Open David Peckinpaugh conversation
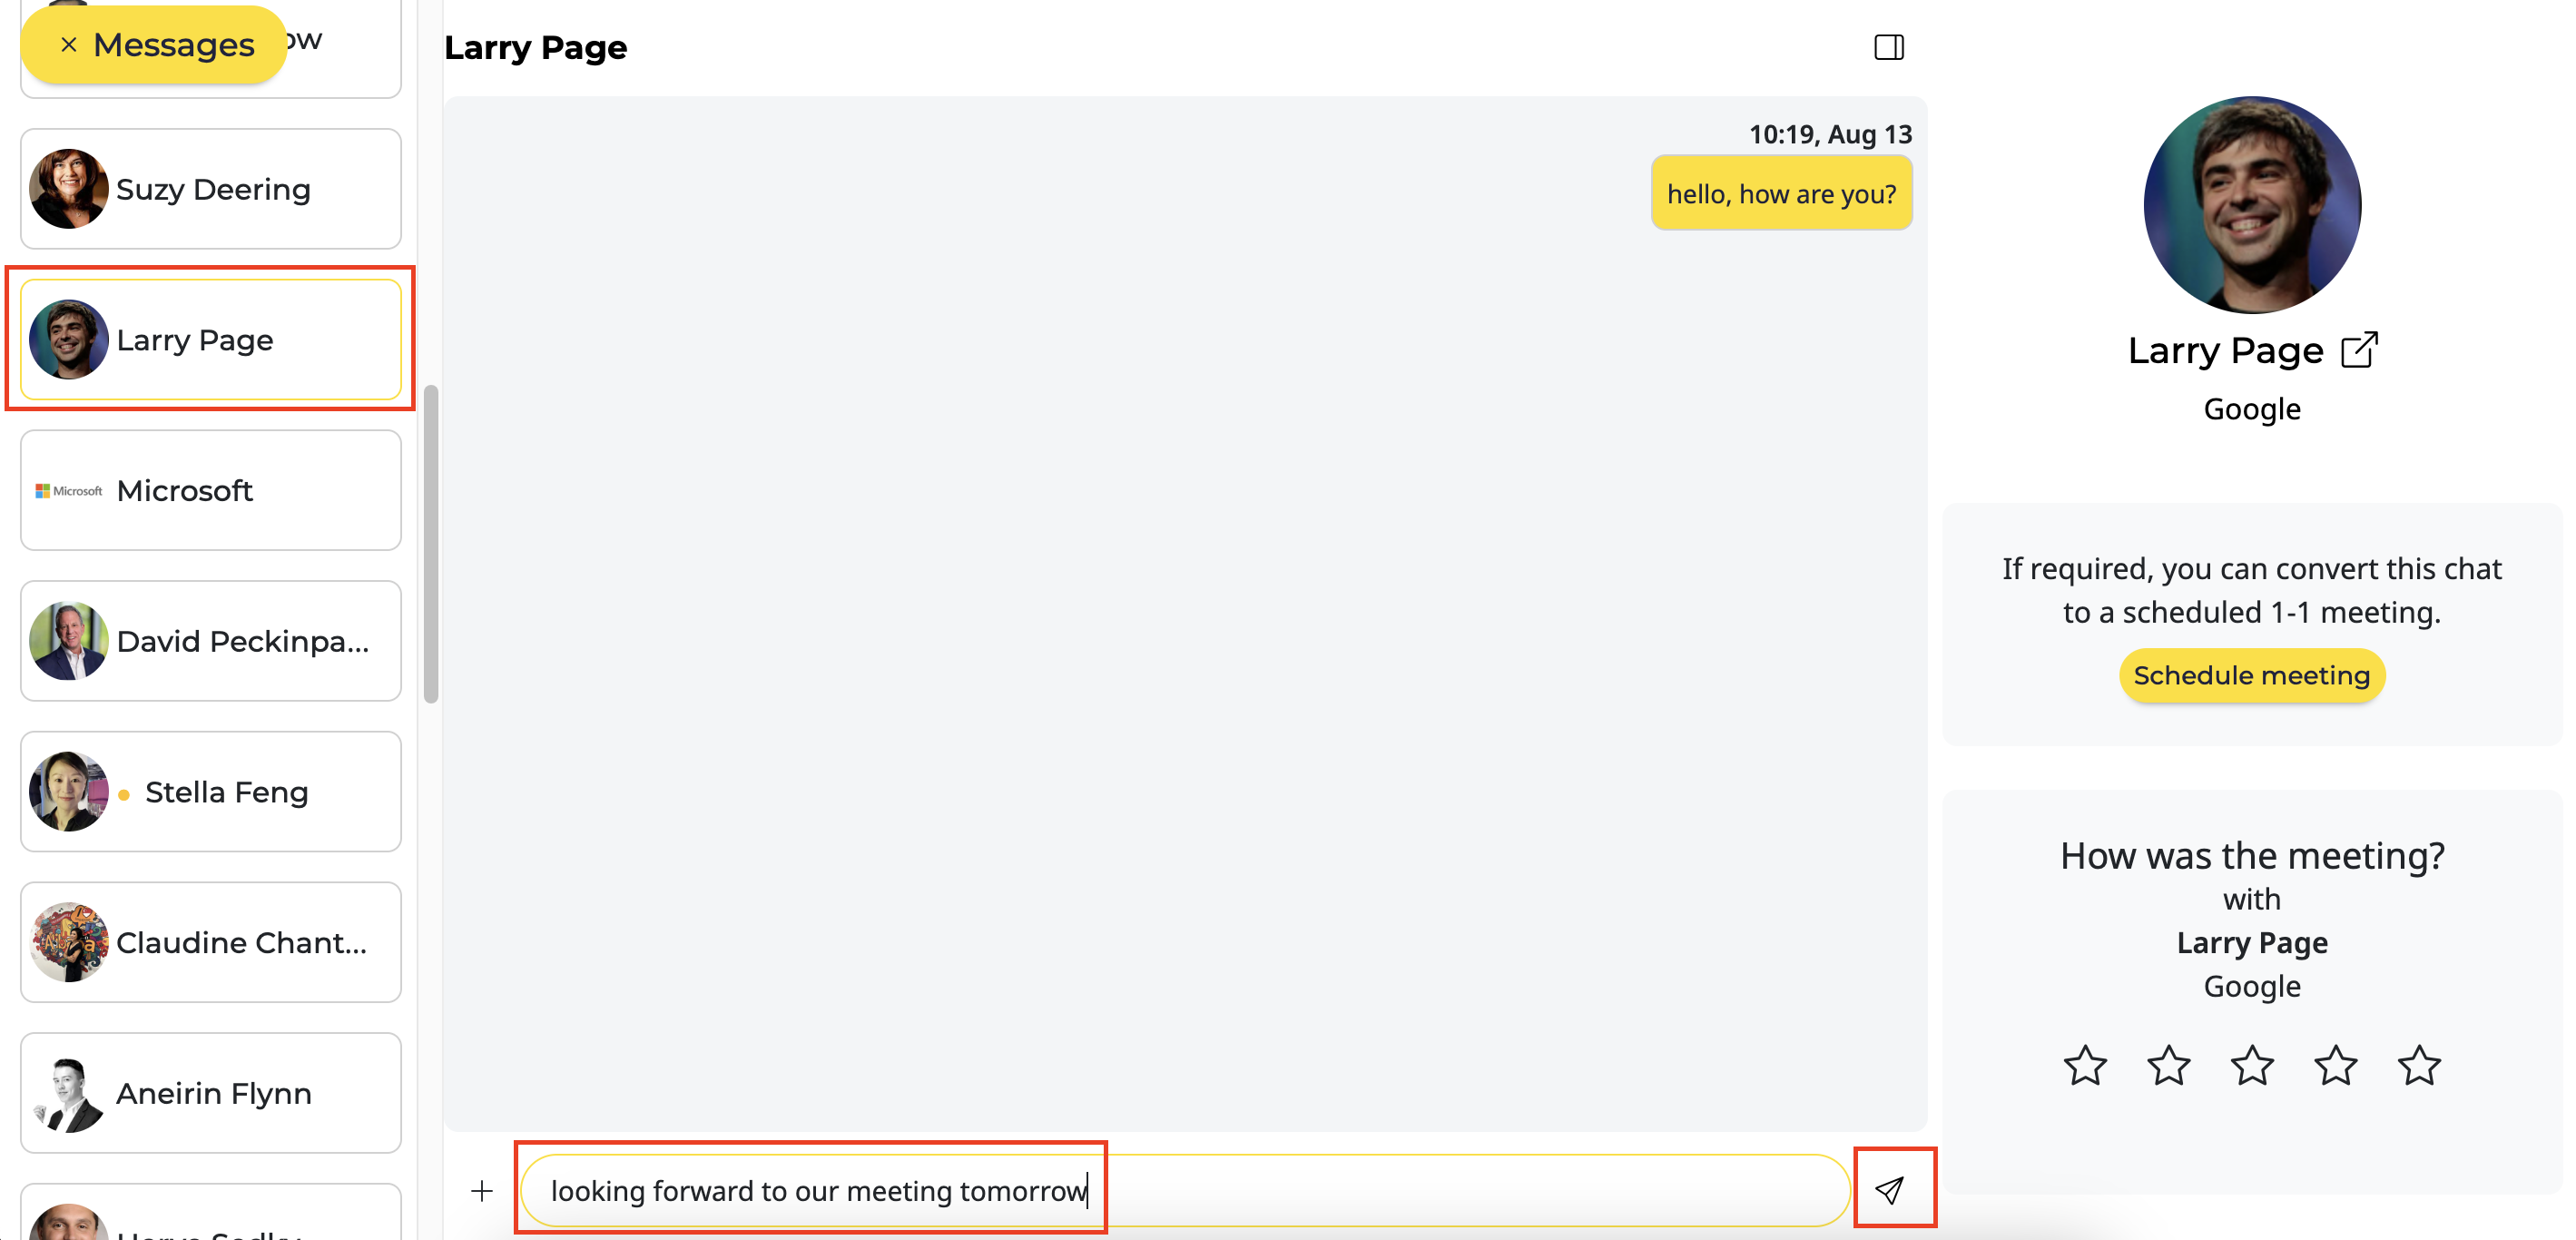The image size is (2576, 1240). (211, 641)
